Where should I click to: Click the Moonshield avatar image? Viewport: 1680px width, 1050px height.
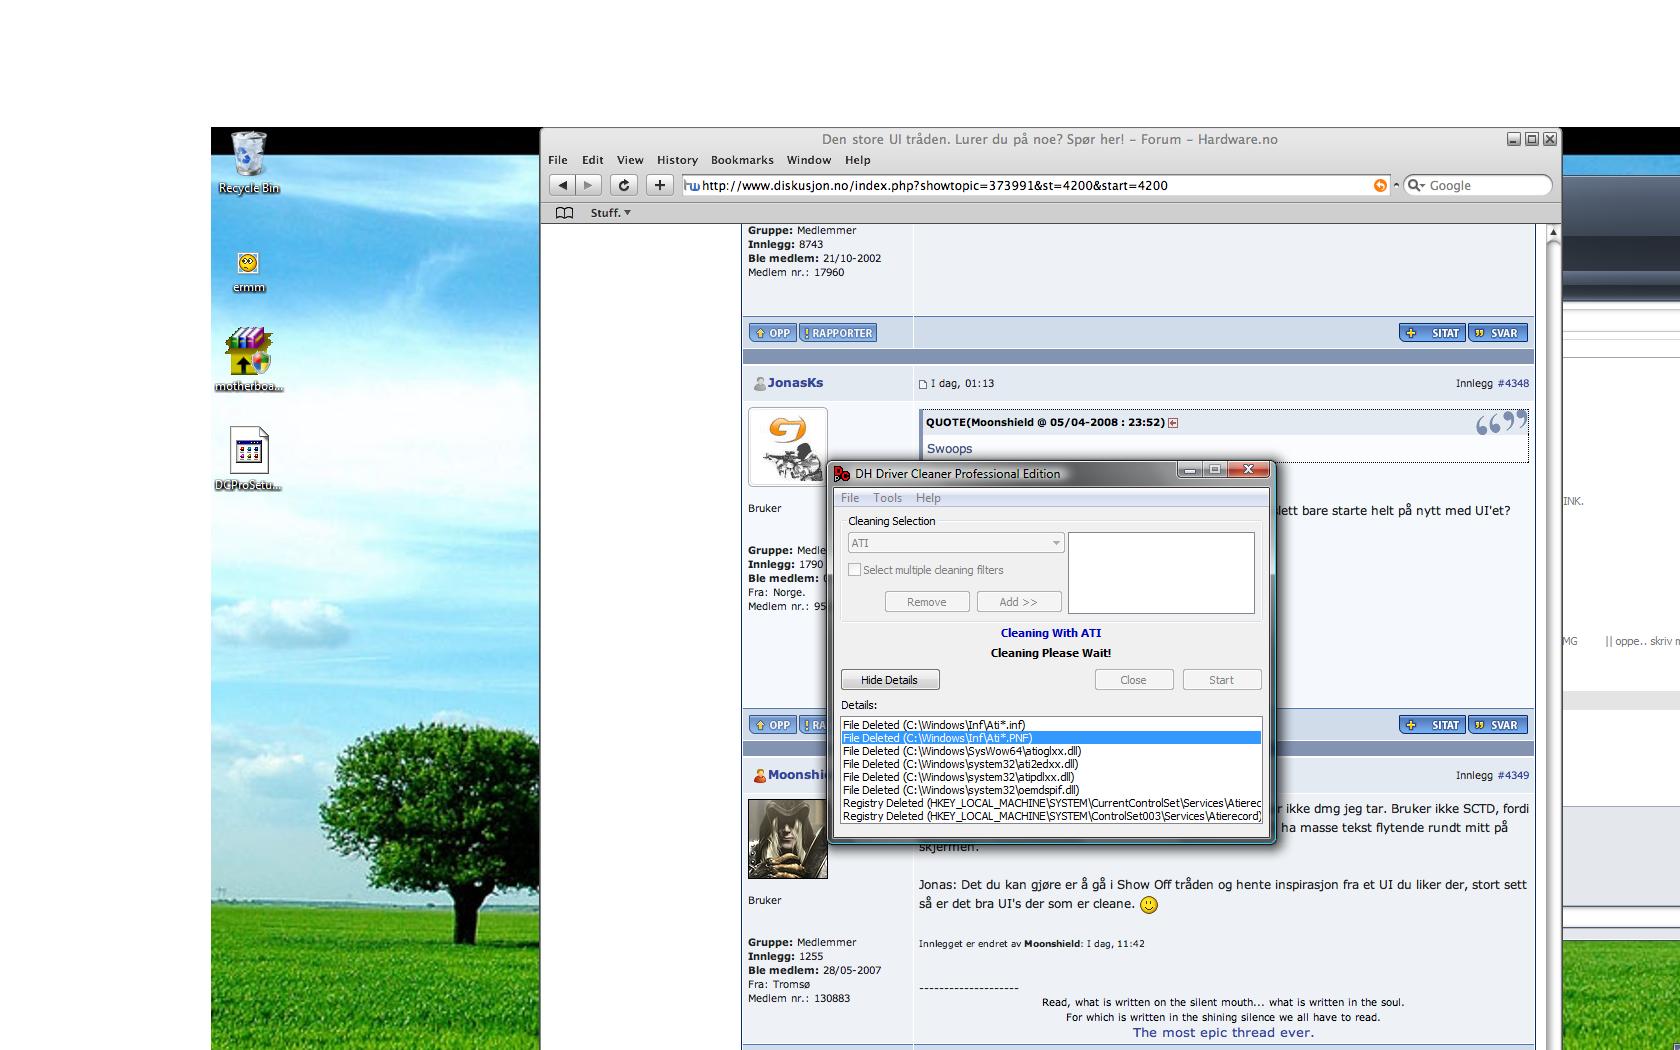(x=788, y=839)
